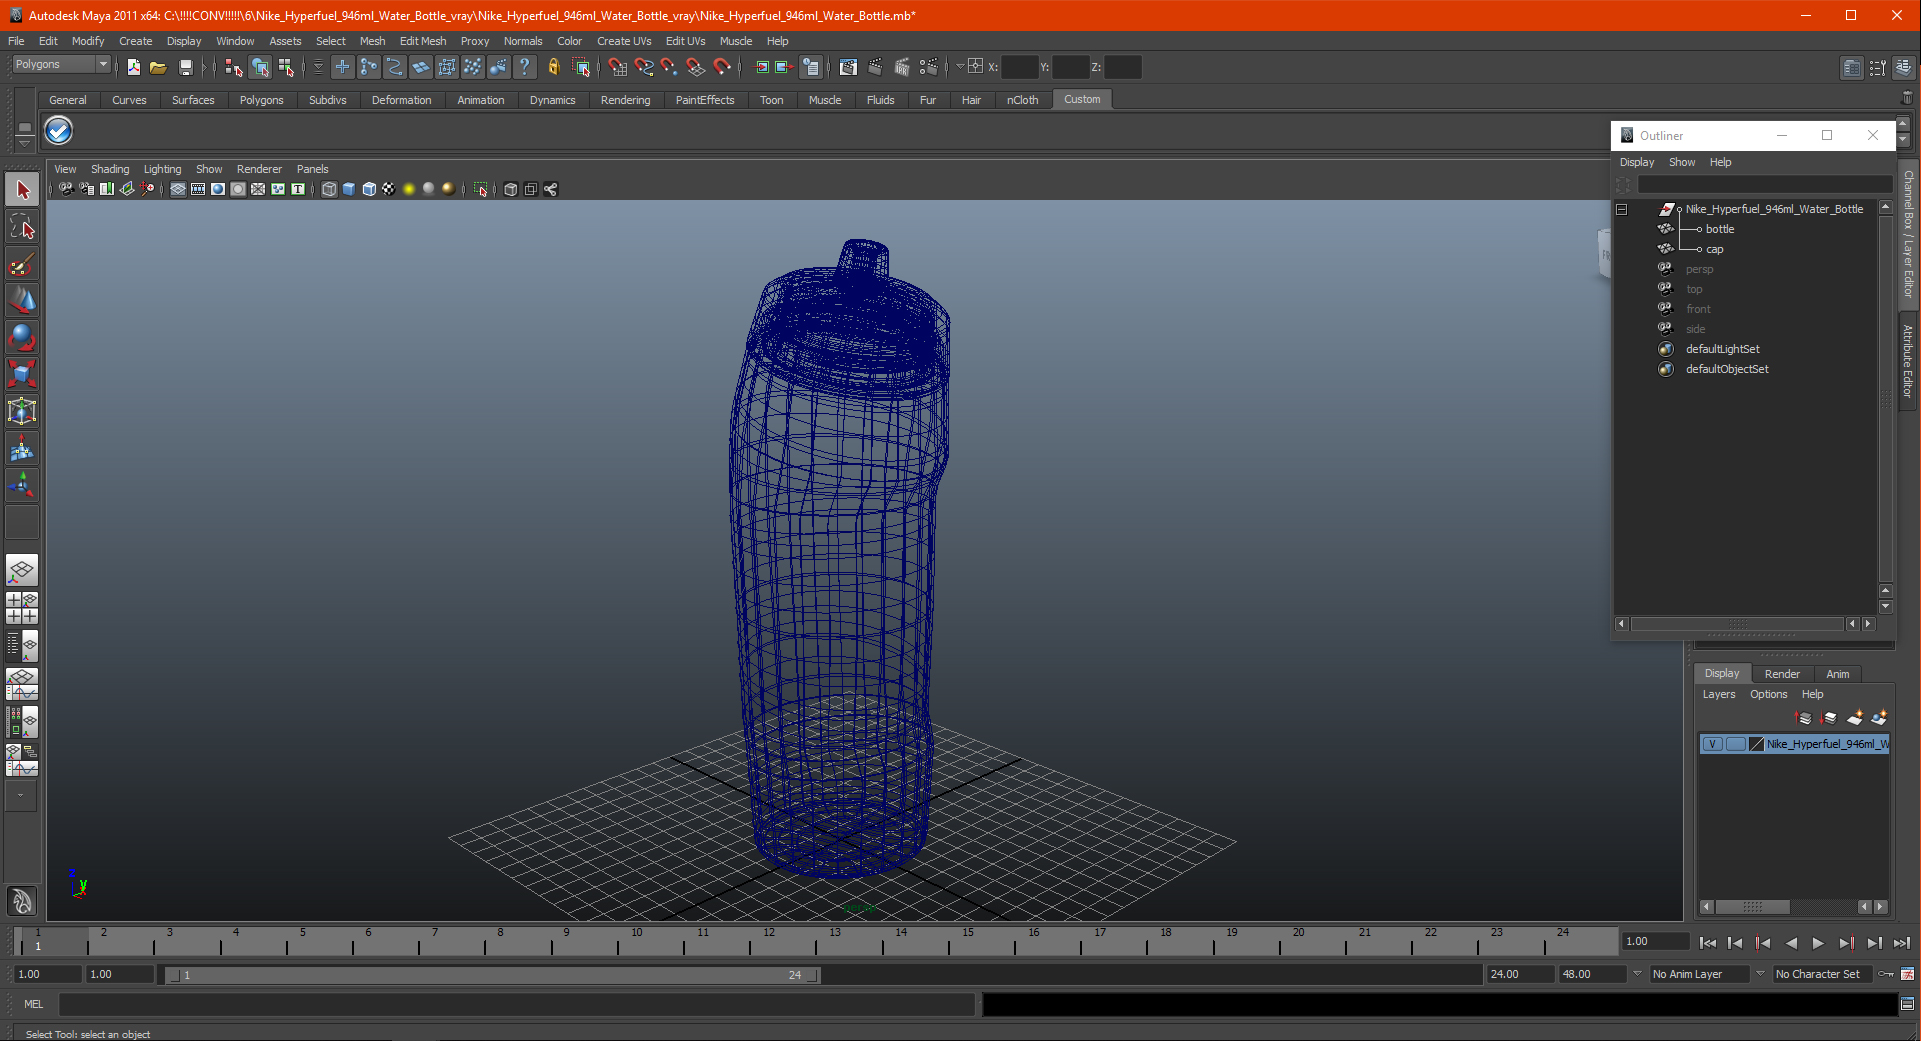The width and height of the screenshot is (1921, 1041).
Task: Switch to the Anim layer tab
Action: click(x=1838, y=674)
